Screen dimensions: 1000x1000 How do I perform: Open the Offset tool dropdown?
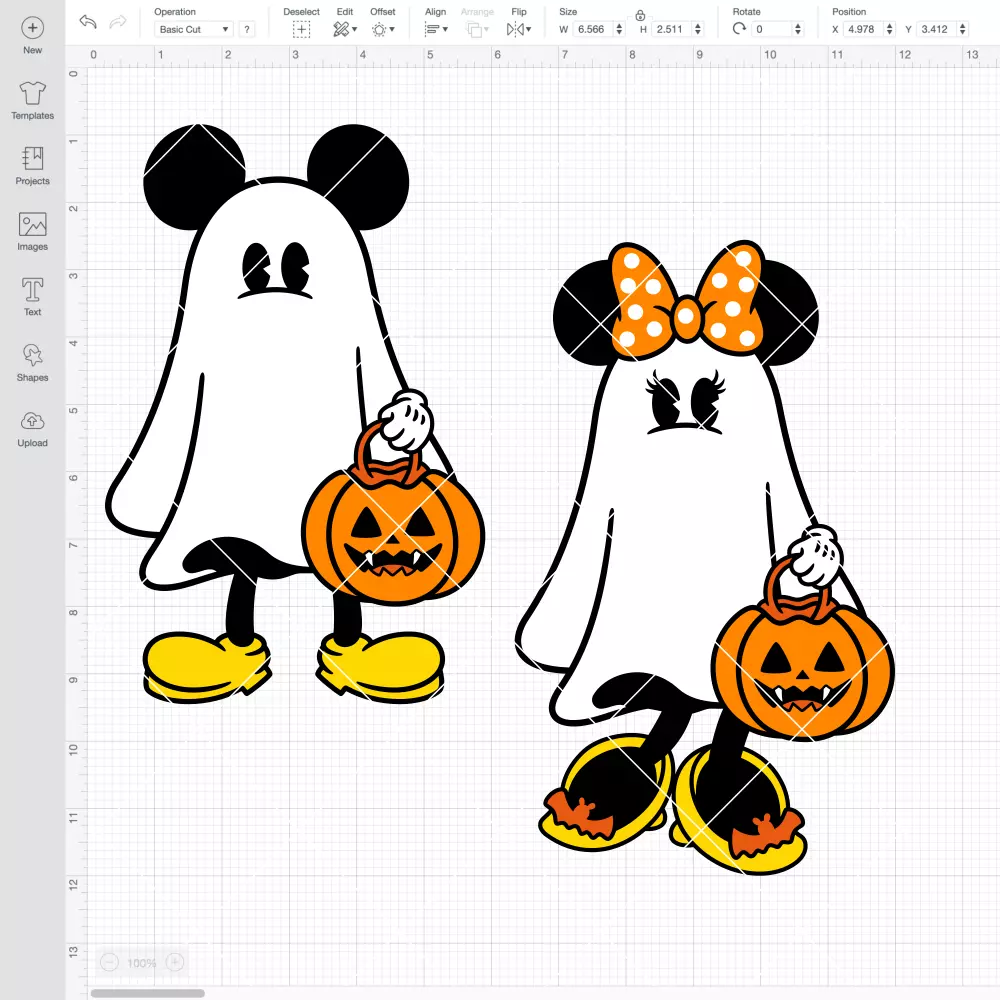(383, 29)
